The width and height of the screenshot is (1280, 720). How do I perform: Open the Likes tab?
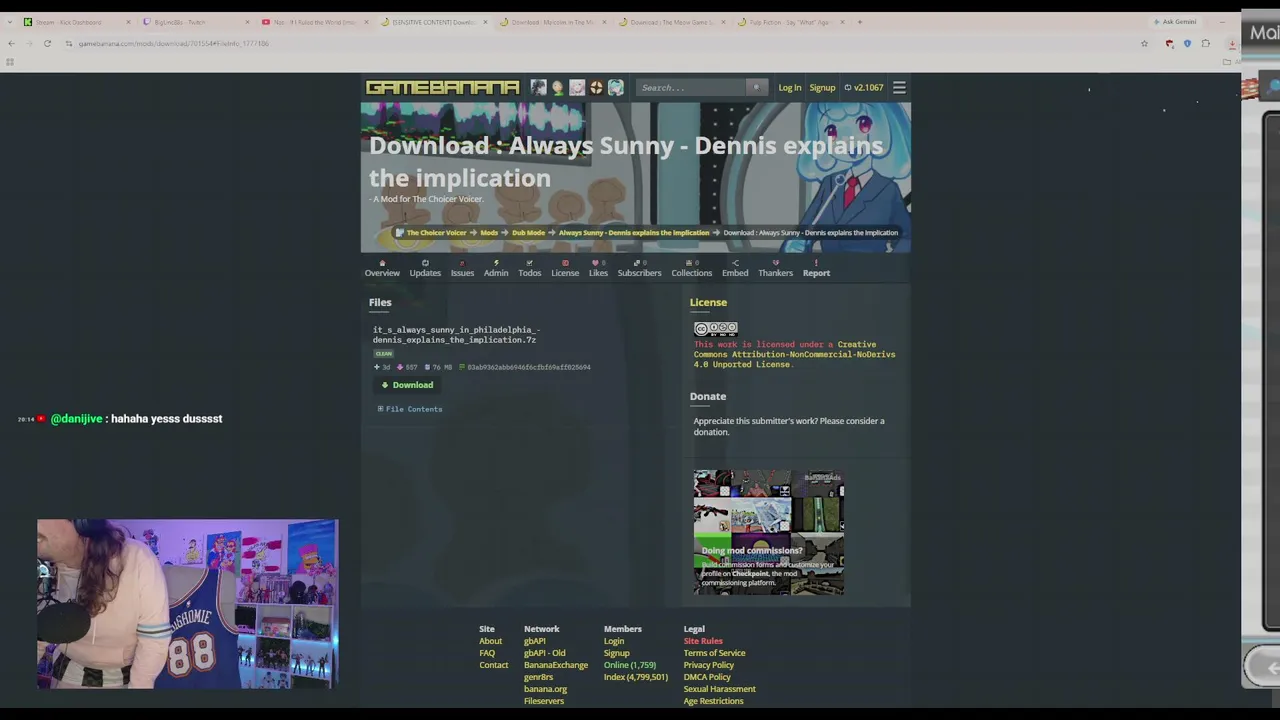(x=598, y=268)
